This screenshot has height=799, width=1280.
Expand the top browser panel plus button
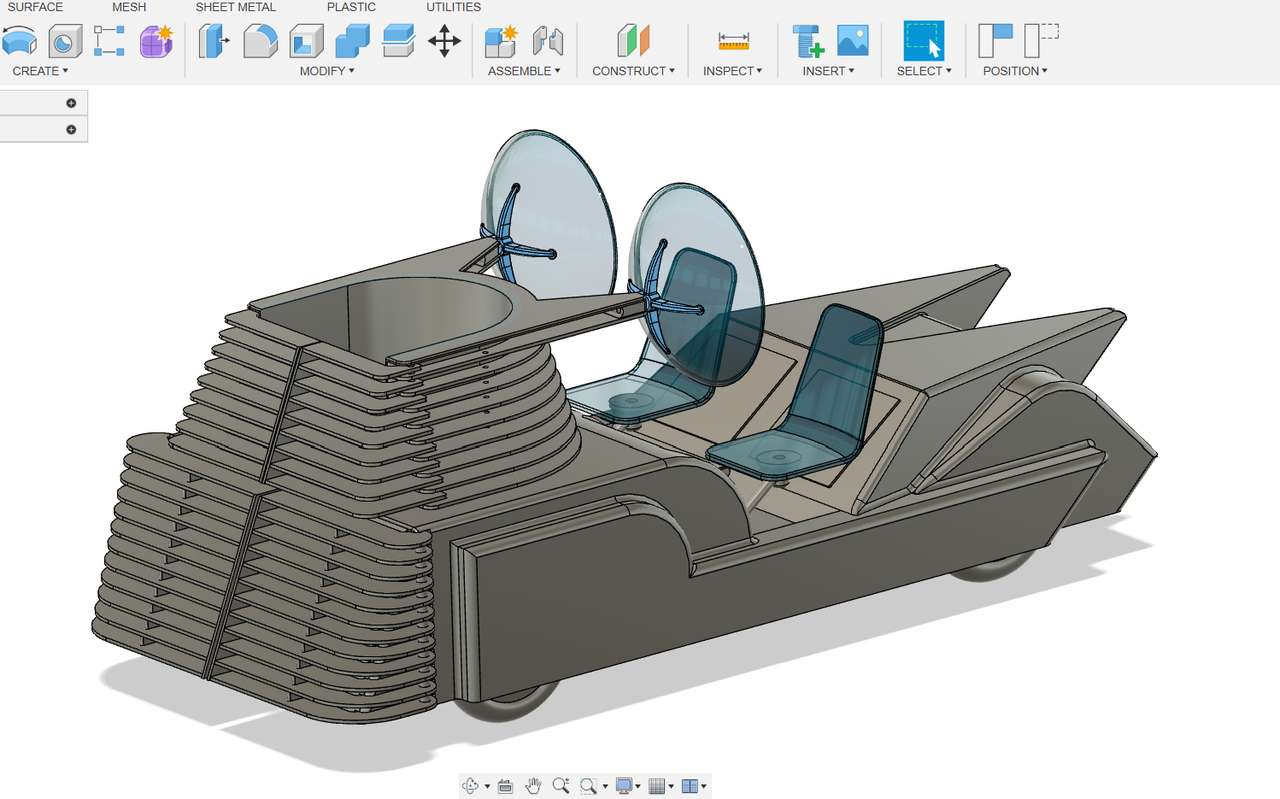70,102
